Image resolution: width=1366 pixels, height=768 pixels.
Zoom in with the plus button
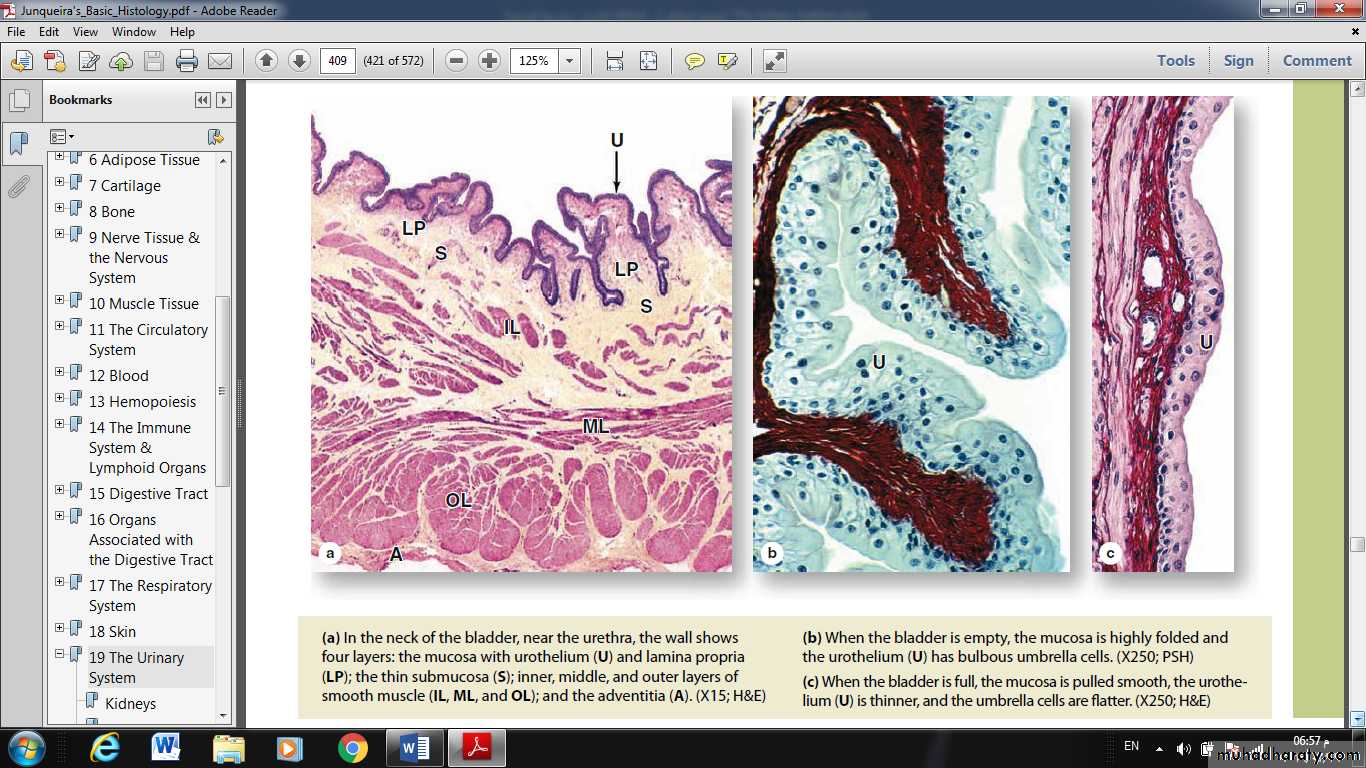(489, 61)
